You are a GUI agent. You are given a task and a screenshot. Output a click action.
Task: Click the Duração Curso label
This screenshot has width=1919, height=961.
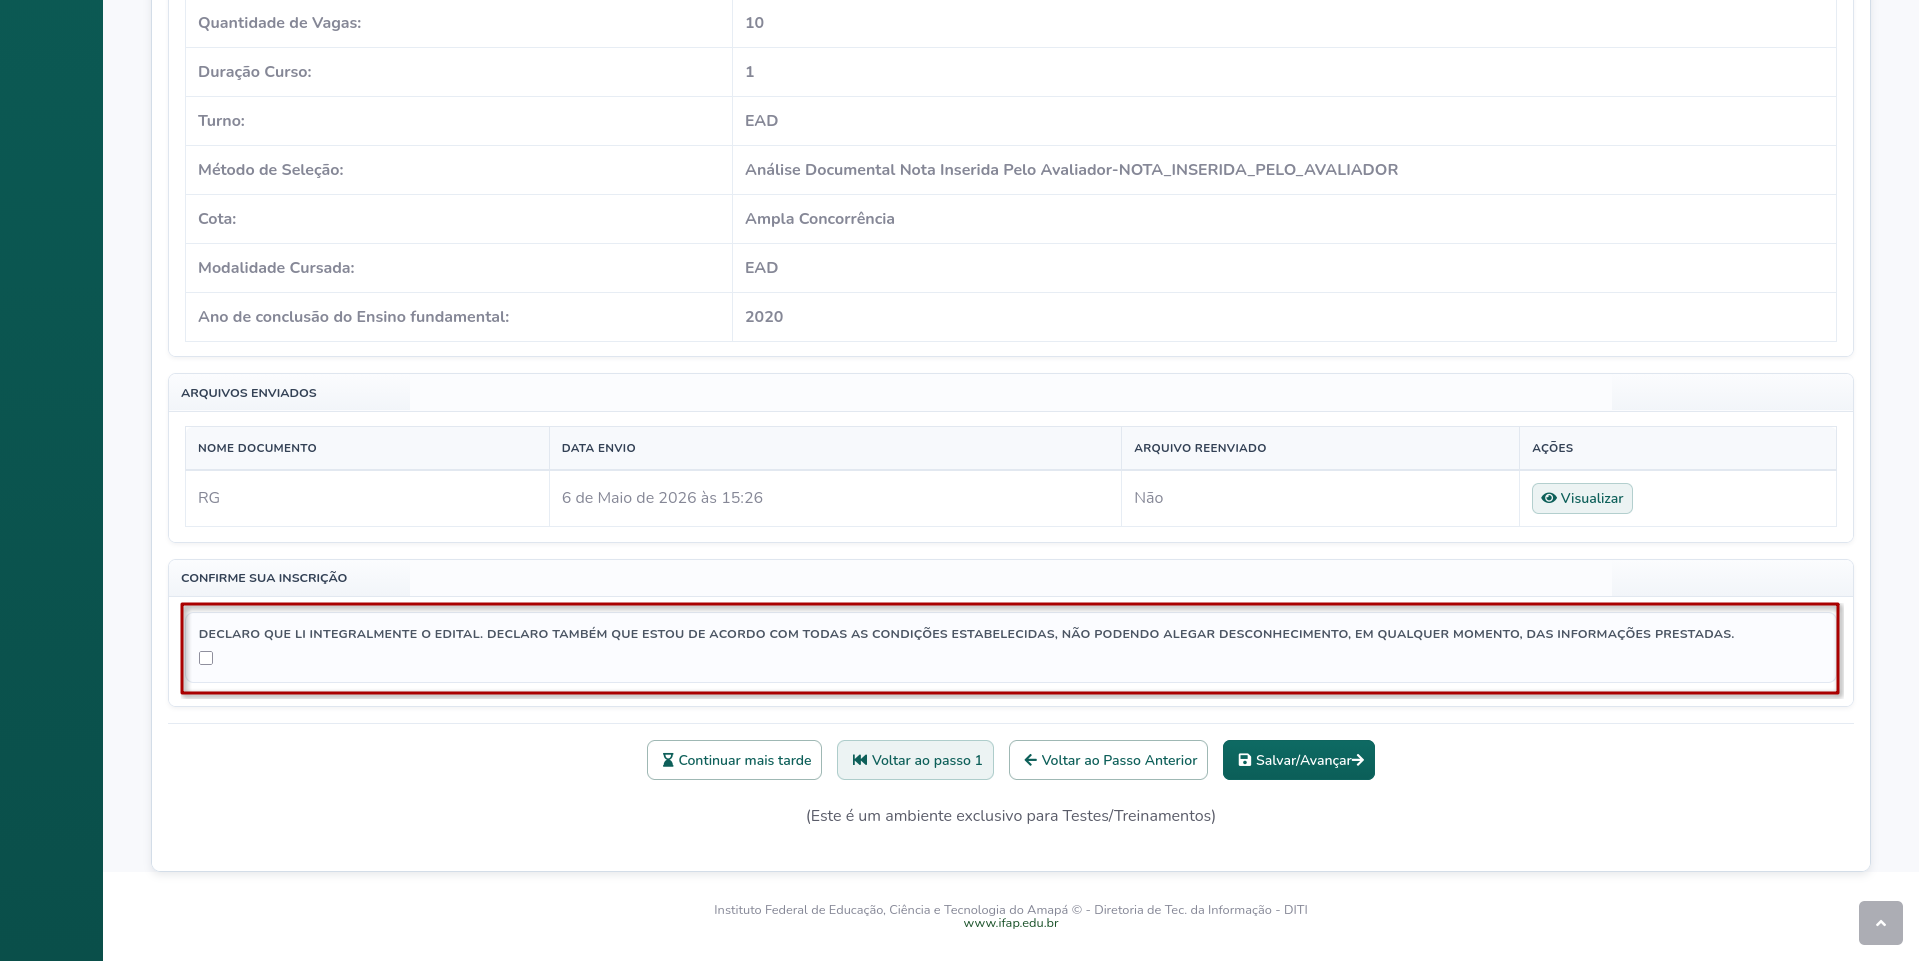[x=255, y=72]
